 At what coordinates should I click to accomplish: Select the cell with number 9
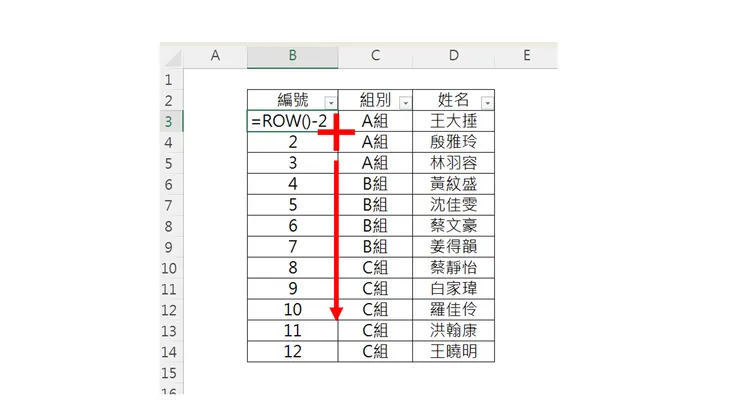(293, 289)
